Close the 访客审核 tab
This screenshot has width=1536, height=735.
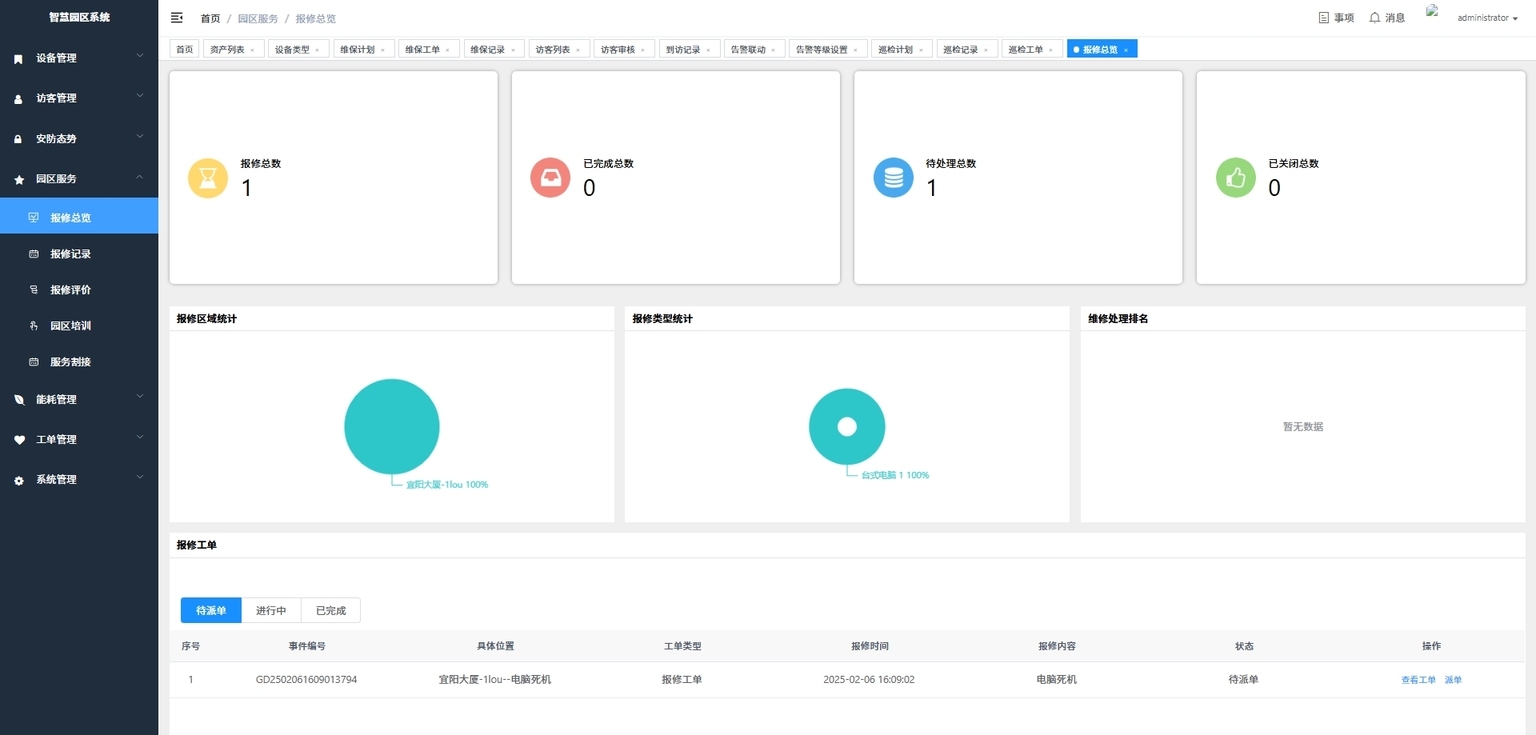tap(643, 50)
